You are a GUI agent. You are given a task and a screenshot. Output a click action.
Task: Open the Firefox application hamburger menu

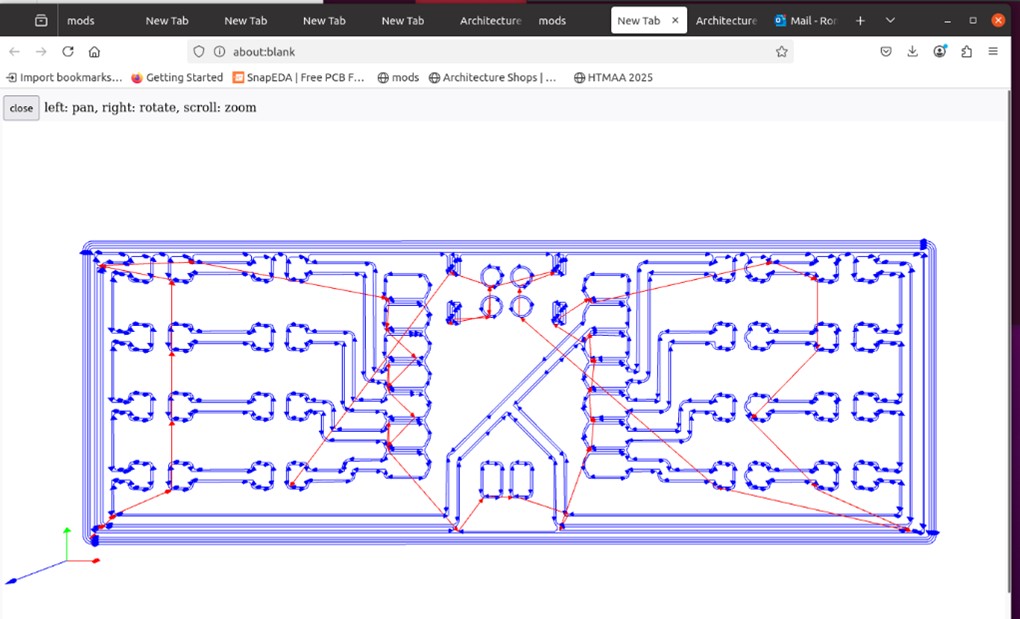[x=993, y=52]
